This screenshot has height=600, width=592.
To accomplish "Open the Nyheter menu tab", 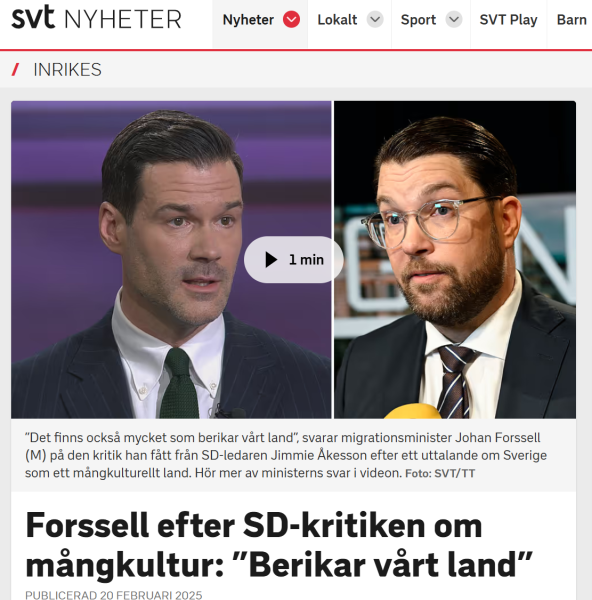I will tap(248, 20).
